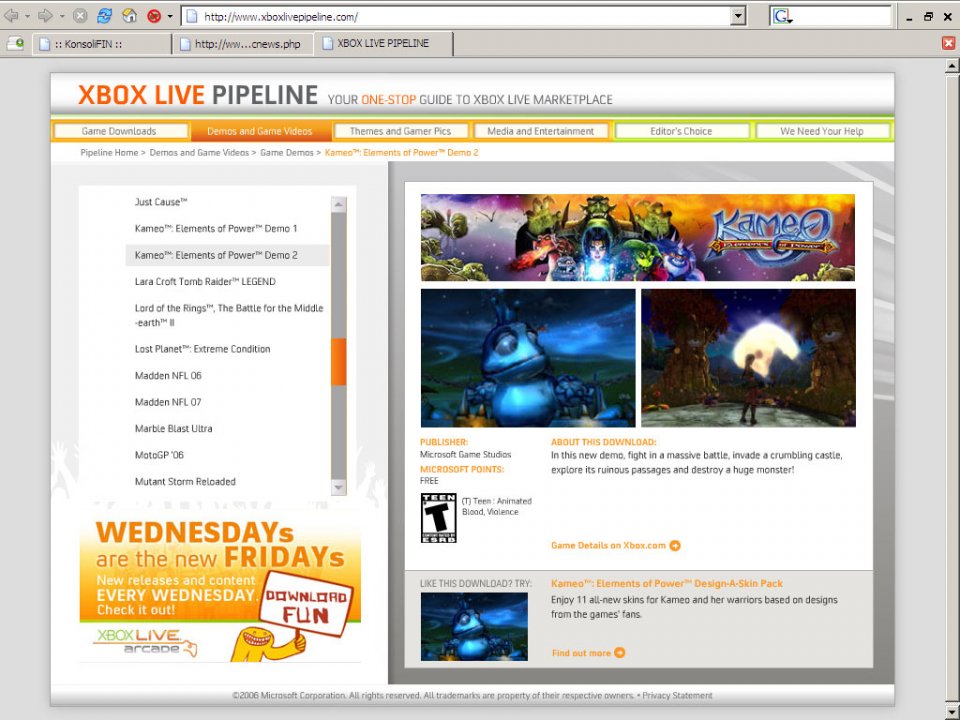This screenshot has height=720, width=960.
Task: Open the address bar URL dropdown
Action: point(738,16)
